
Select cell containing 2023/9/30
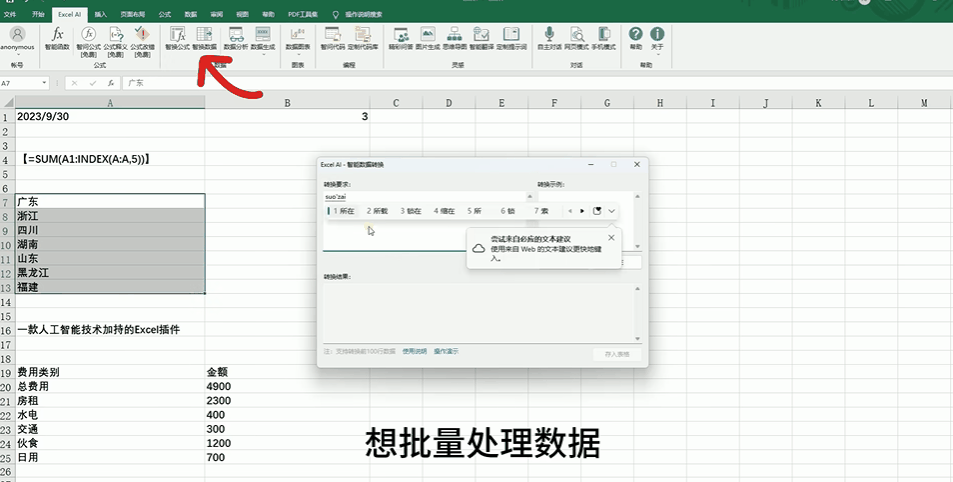point(110,116)
